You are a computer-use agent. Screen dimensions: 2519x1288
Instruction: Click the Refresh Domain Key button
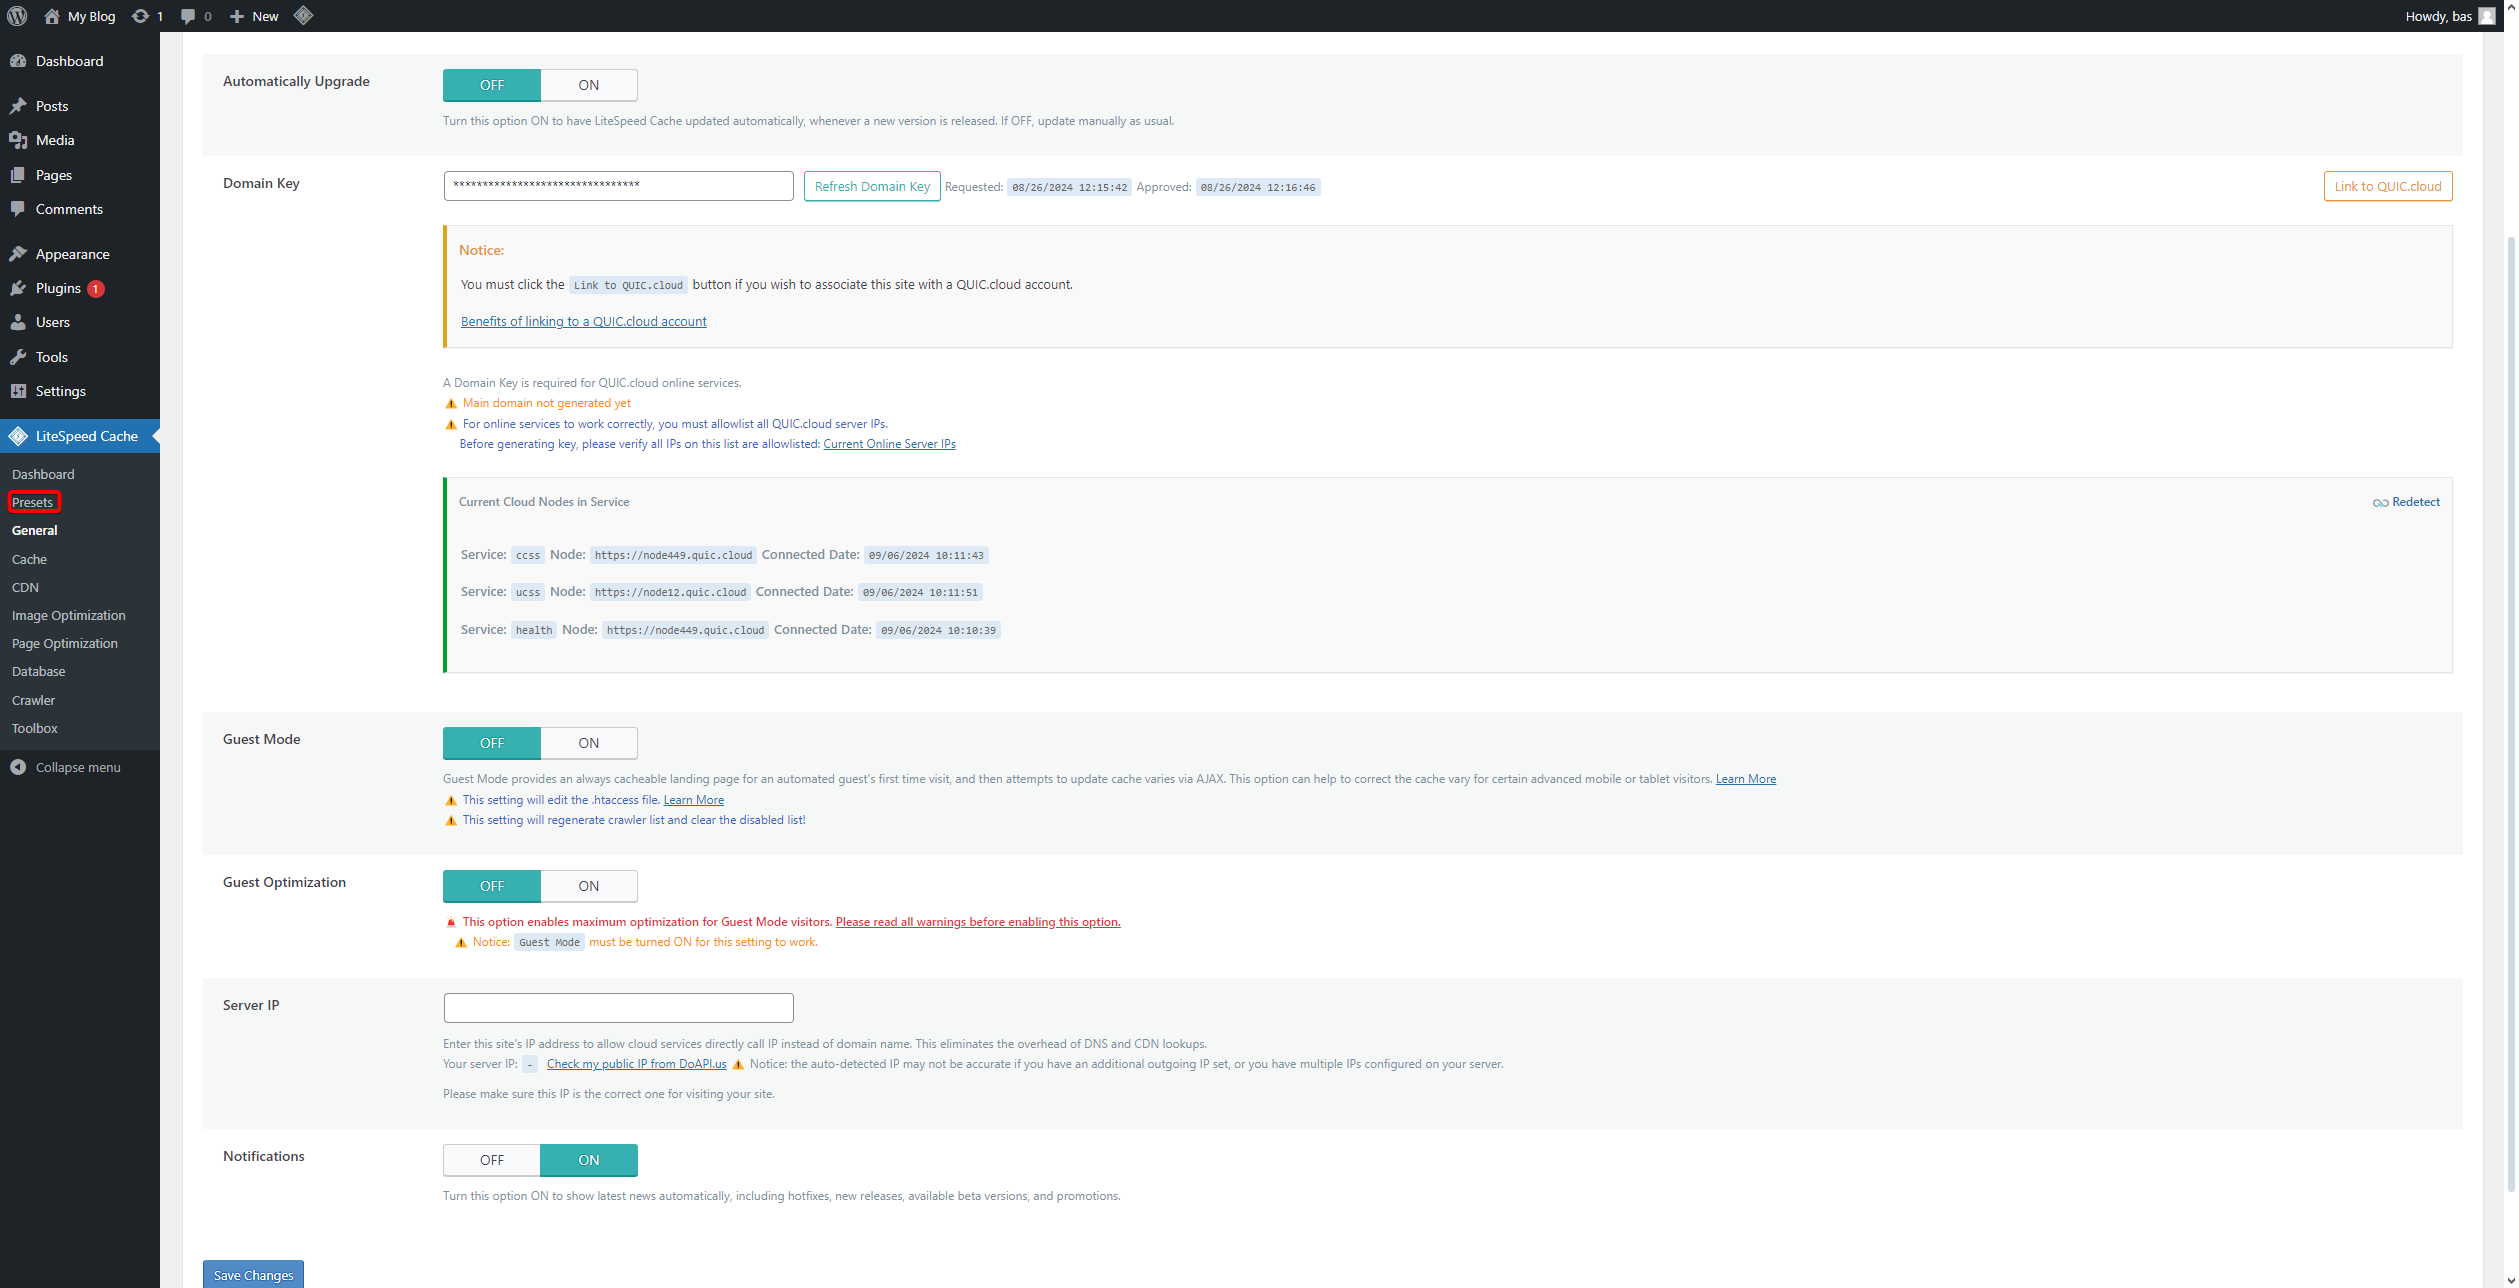point(871,187)
